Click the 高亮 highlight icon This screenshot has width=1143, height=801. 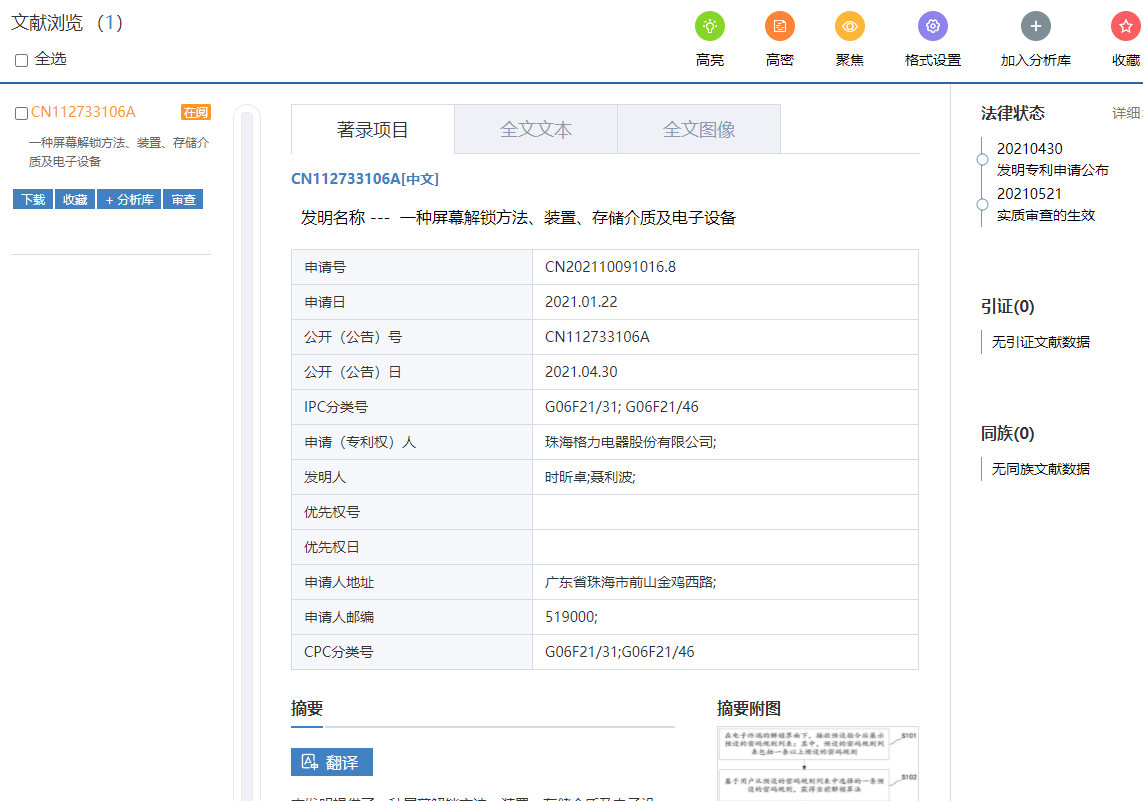[710, 26]
